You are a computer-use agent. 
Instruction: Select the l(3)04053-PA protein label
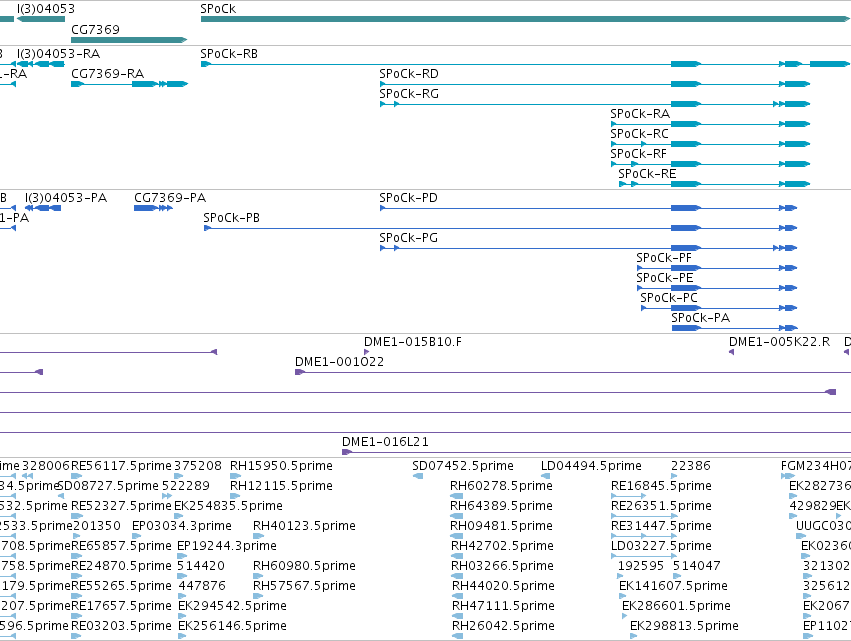[66, 198]
